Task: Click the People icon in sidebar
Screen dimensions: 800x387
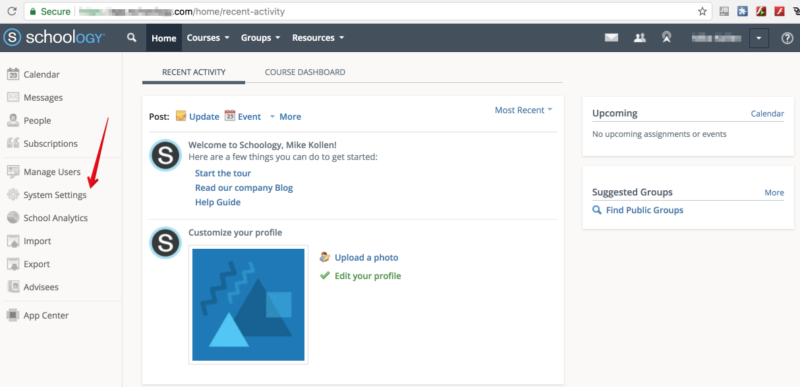Action: coord(13,120)
